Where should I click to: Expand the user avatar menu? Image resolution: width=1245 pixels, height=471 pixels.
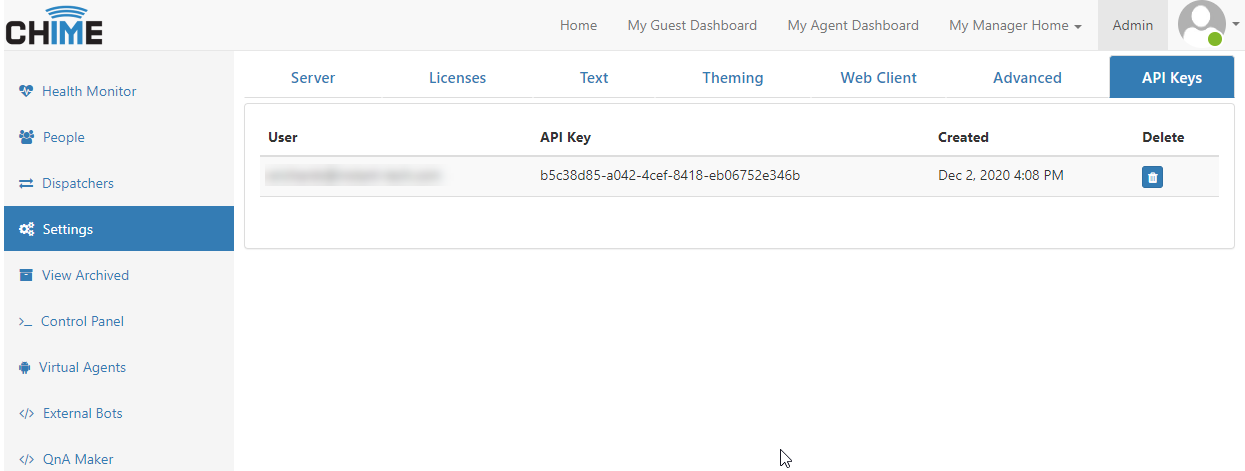(1207, 25)
